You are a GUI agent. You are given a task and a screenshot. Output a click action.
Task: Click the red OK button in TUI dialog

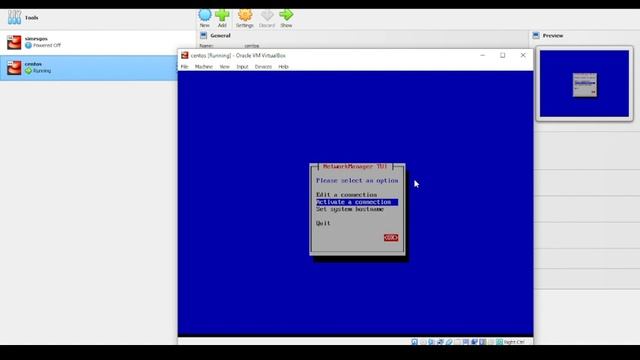click(391, 238)
